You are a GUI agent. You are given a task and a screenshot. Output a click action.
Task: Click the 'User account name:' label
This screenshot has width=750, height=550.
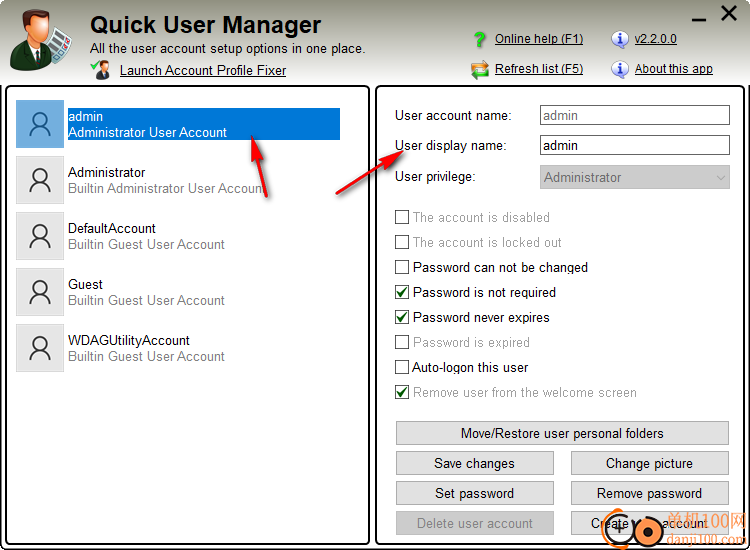[453, 115]
